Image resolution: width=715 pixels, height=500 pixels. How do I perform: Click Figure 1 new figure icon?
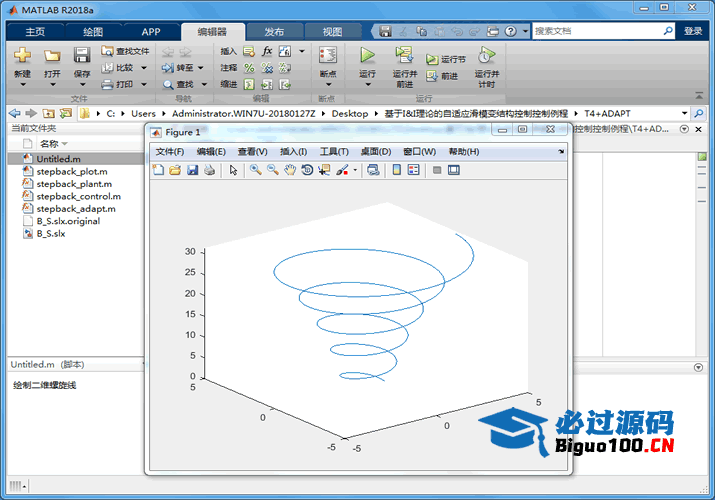[x=158, y=170]
